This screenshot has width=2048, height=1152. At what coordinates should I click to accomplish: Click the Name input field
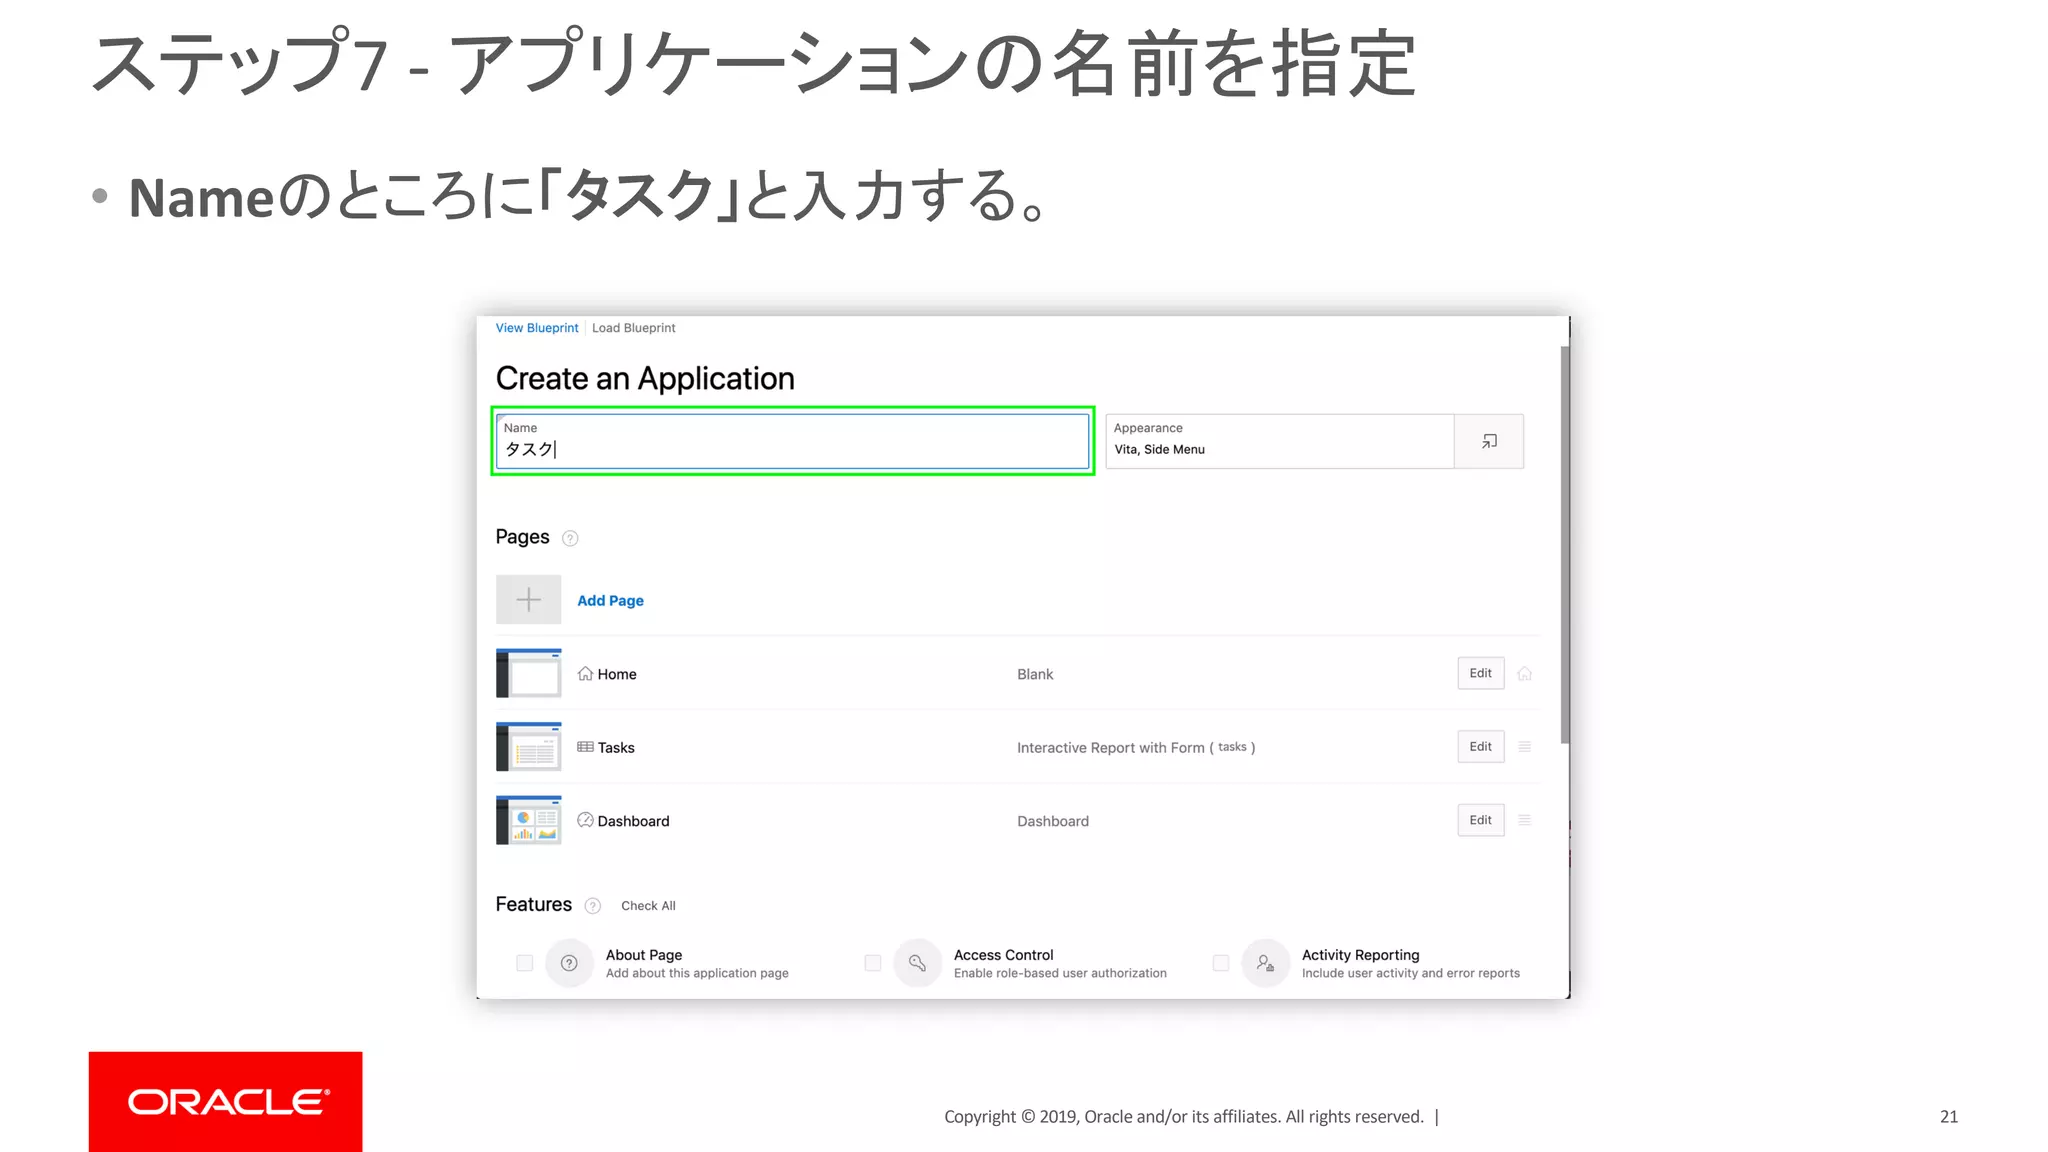pyautogui.click(x=792, y=441)
